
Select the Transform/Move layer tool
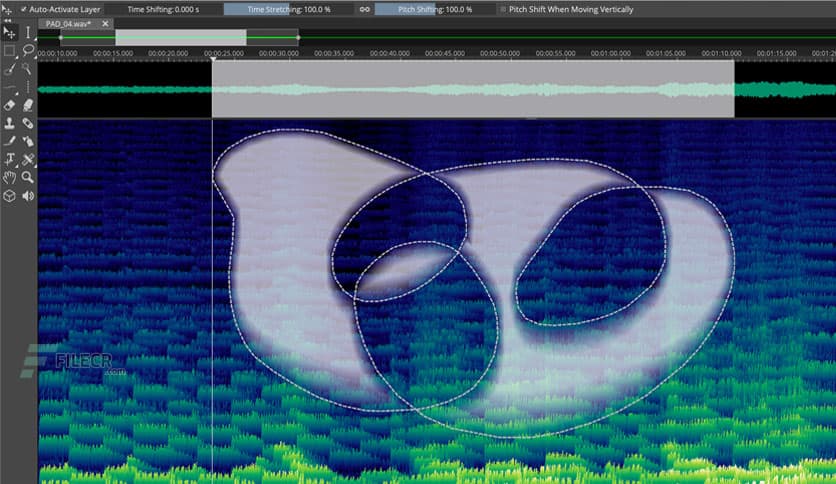point(9,33)
